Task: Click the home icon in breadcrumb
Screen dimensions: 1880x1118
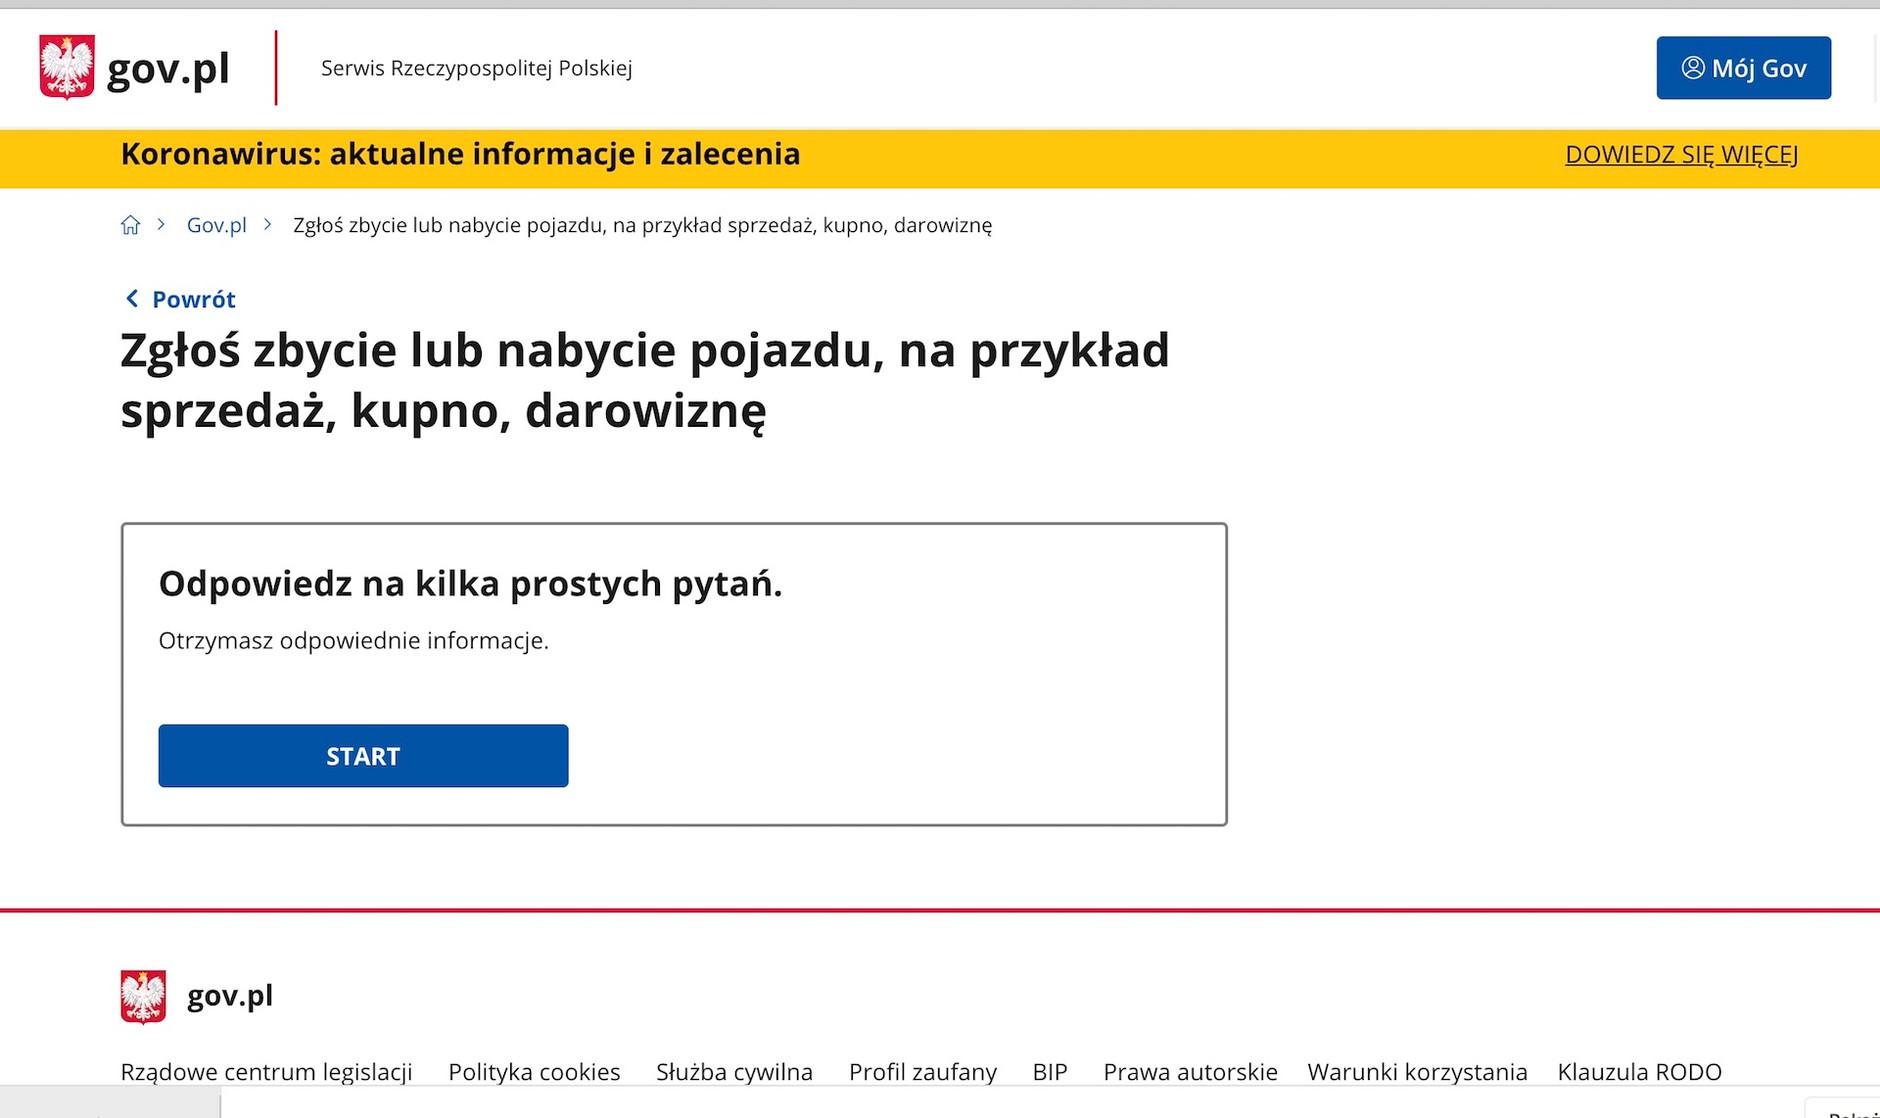Action: [130, 224]
